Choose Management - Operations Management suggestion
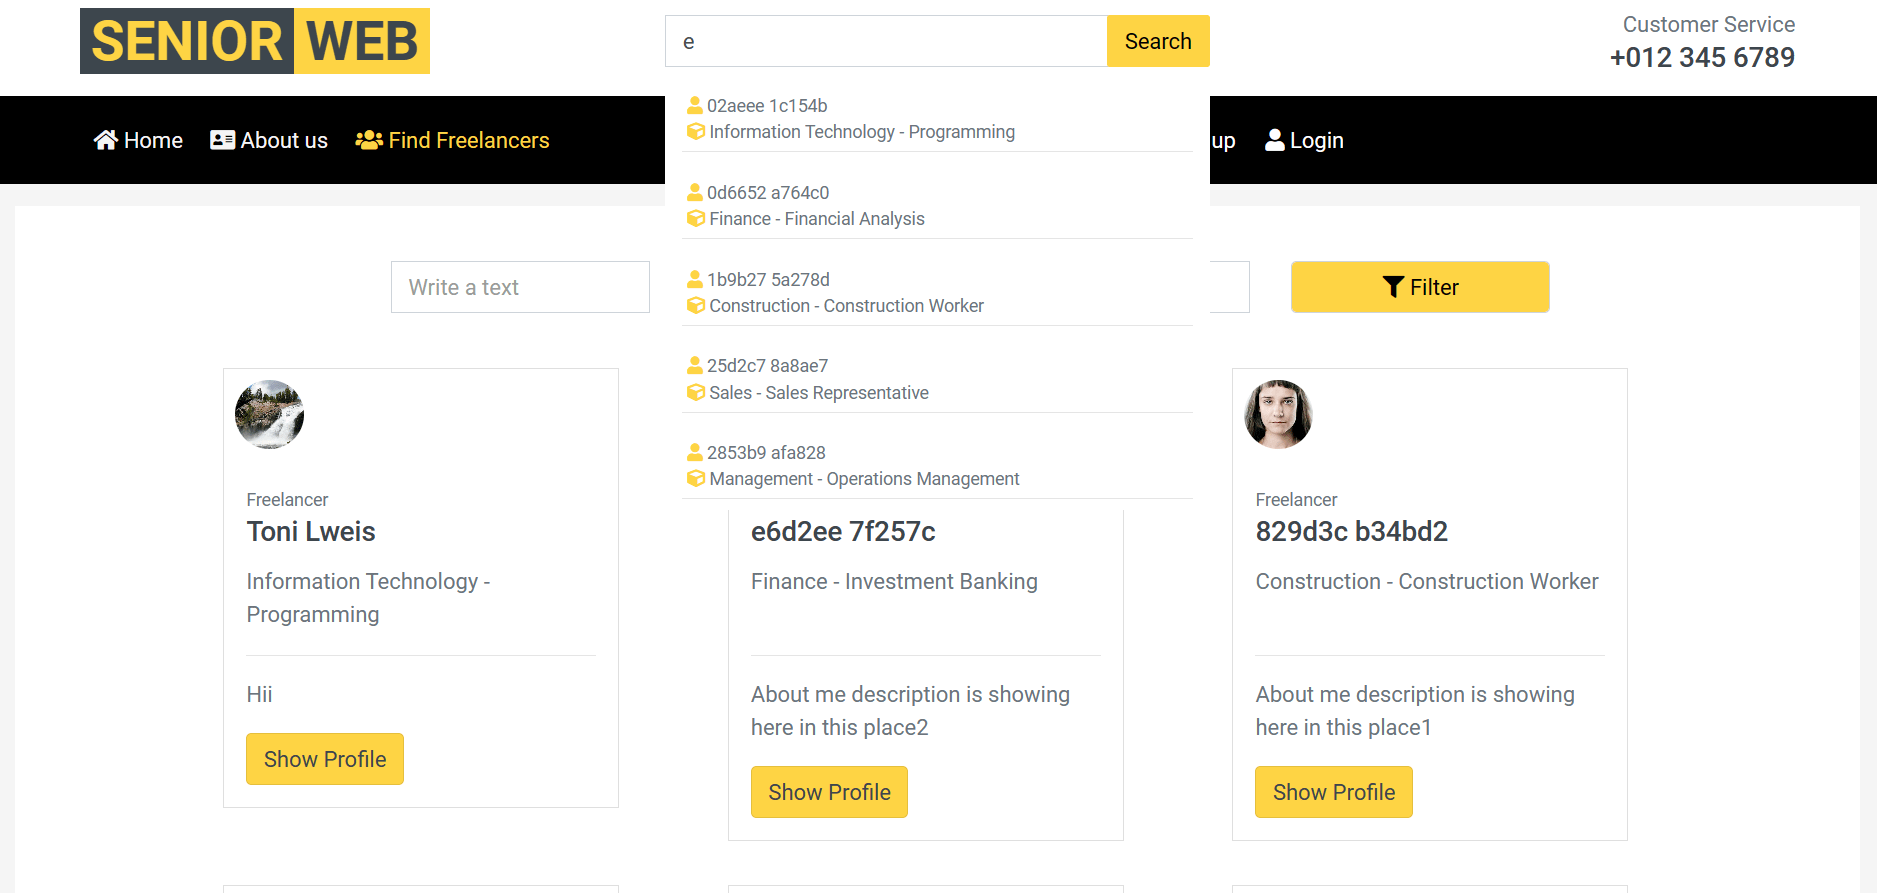Viewport: 1877px width, 893px height. point(864,479)
